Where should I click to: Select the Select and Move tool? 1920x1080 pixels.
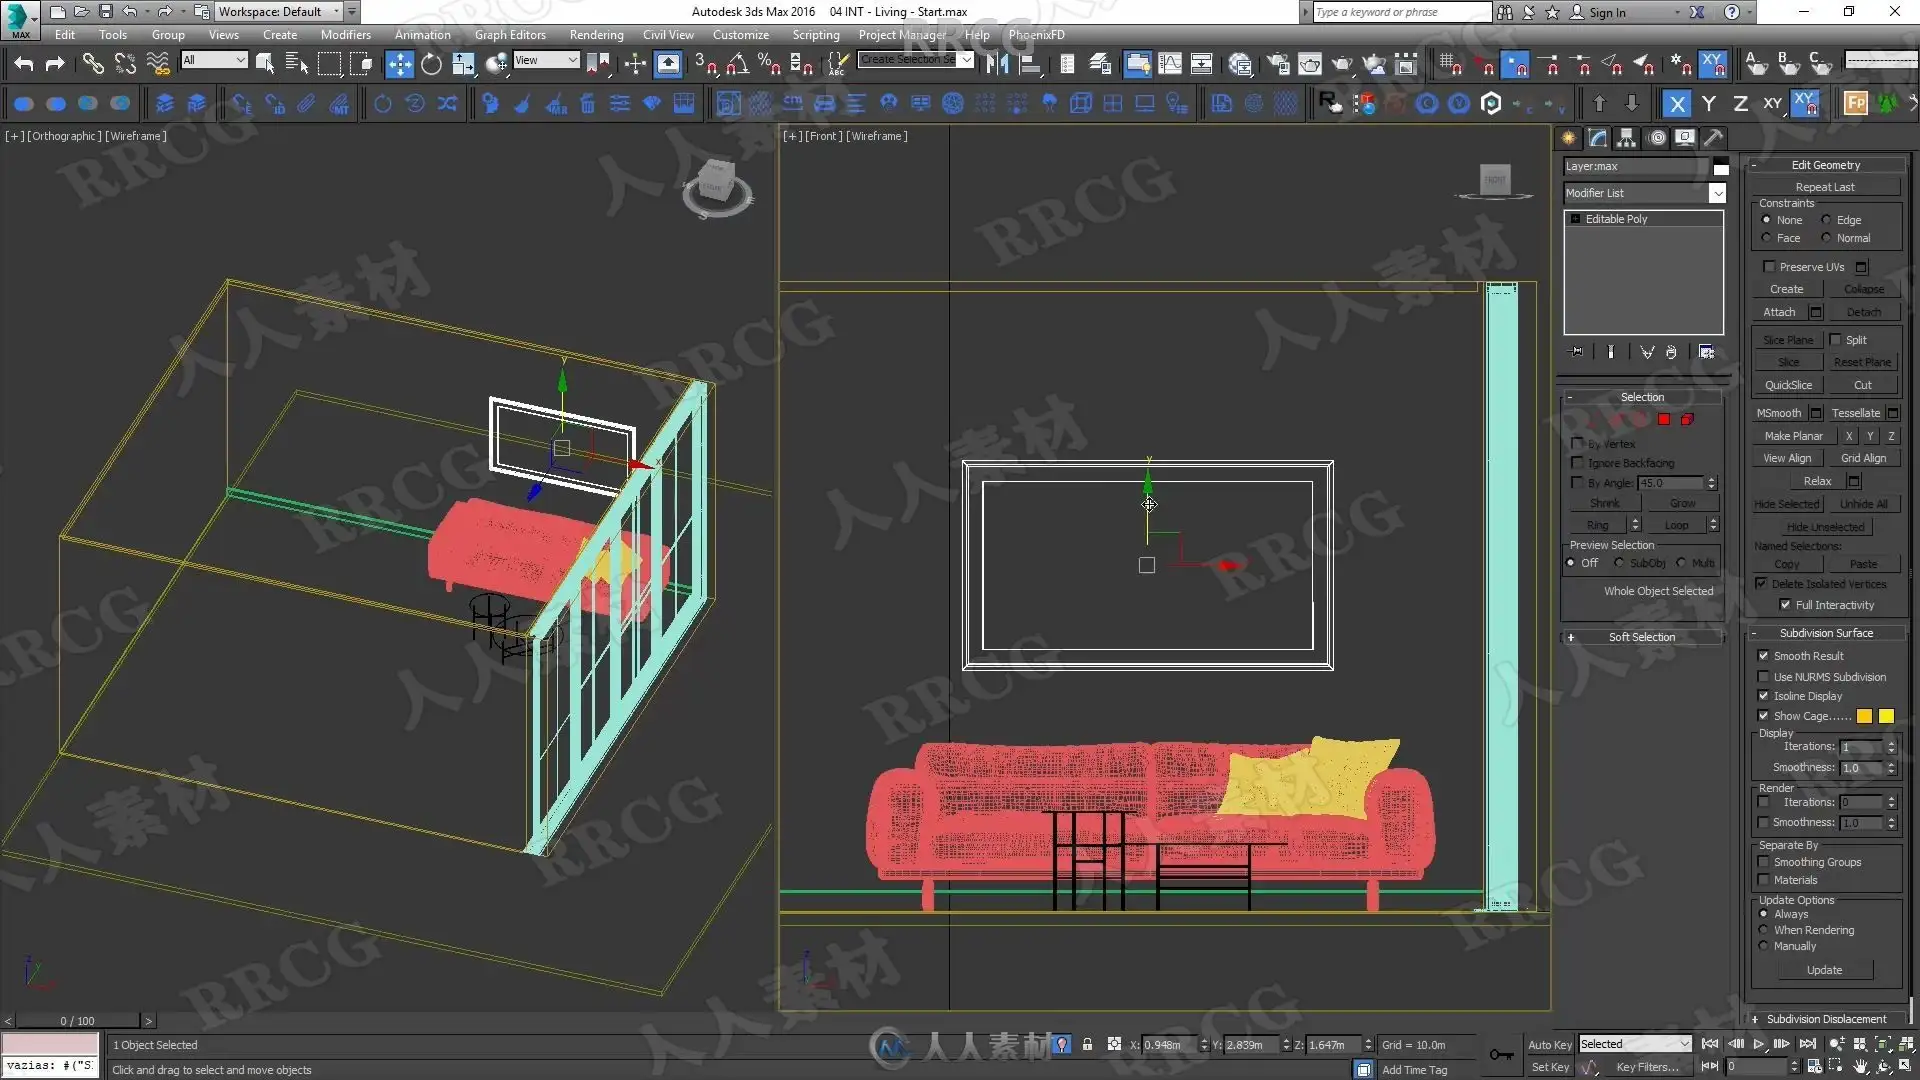click(399, 64)
